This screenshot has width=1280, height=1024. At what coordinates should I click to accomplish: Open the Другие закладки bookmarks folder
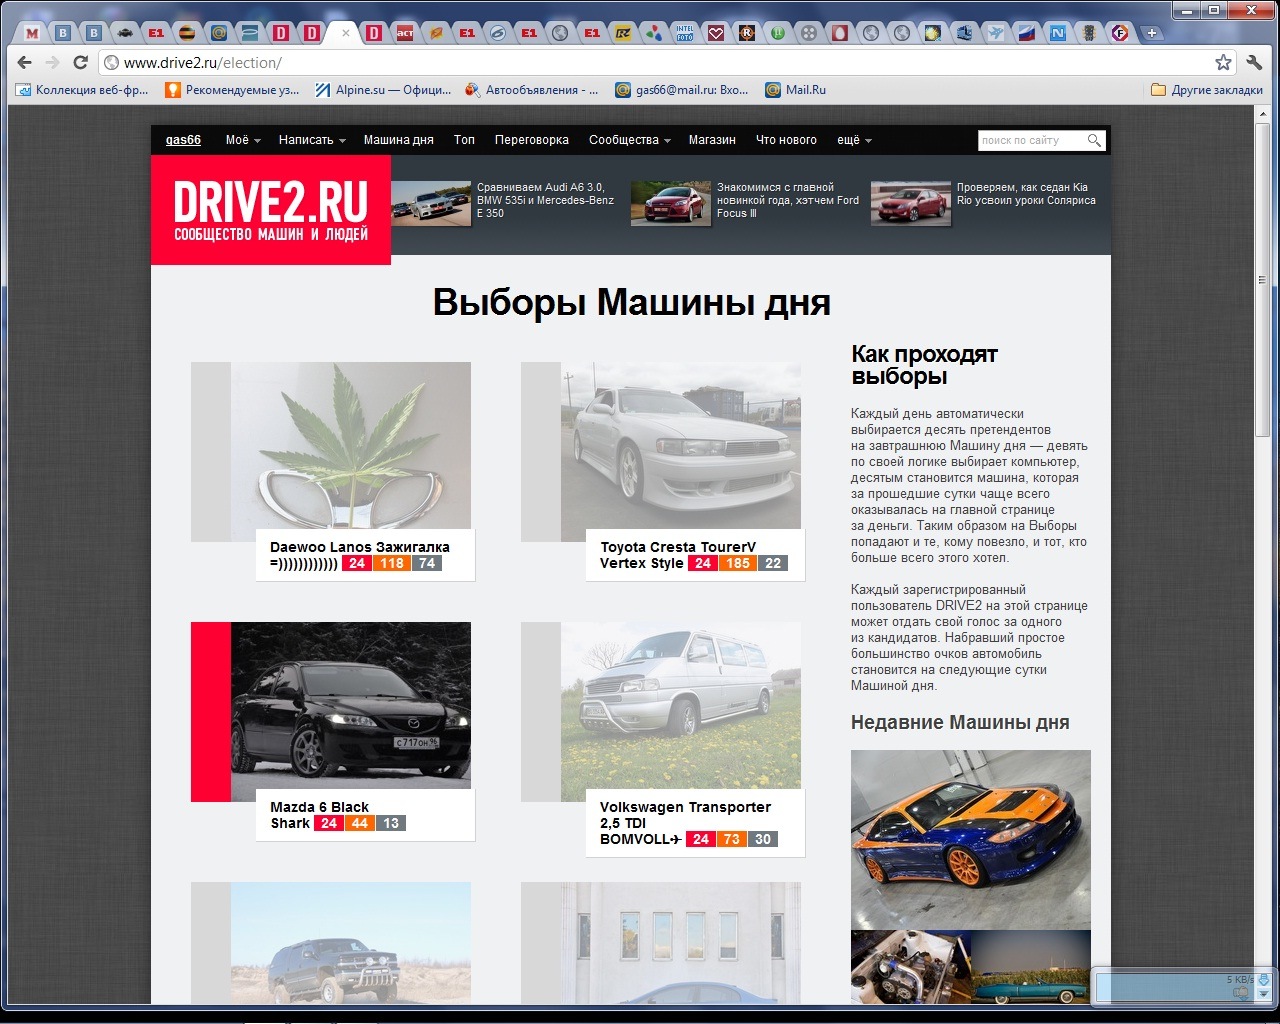point(1207,90)
